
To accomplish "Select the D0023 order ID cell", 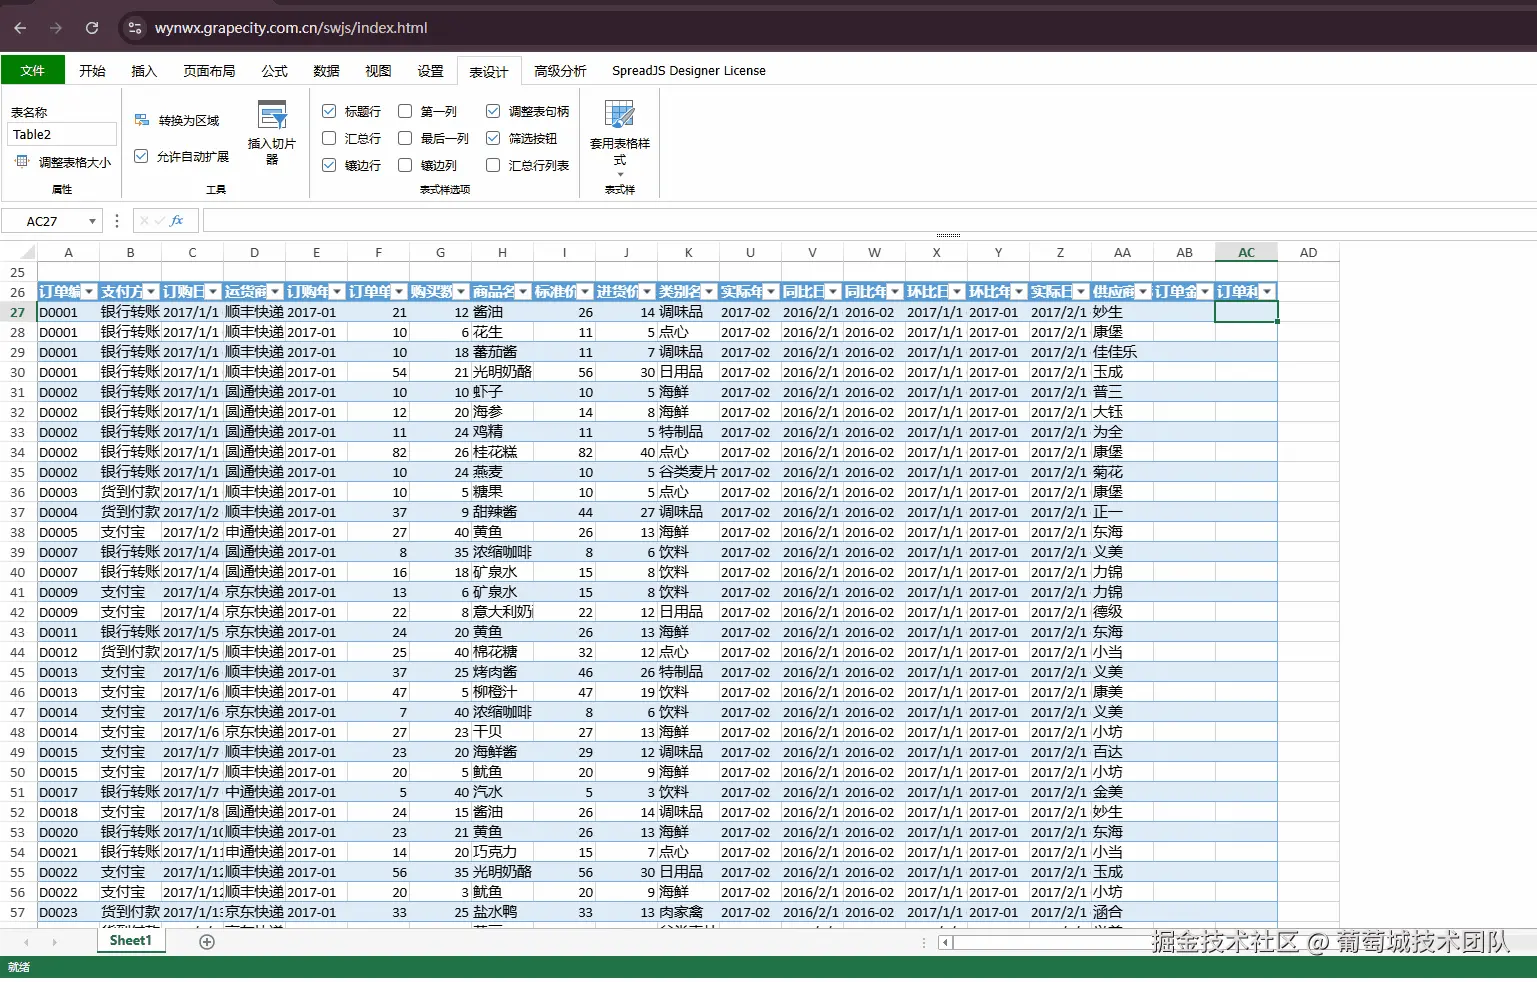I will 68,912.
